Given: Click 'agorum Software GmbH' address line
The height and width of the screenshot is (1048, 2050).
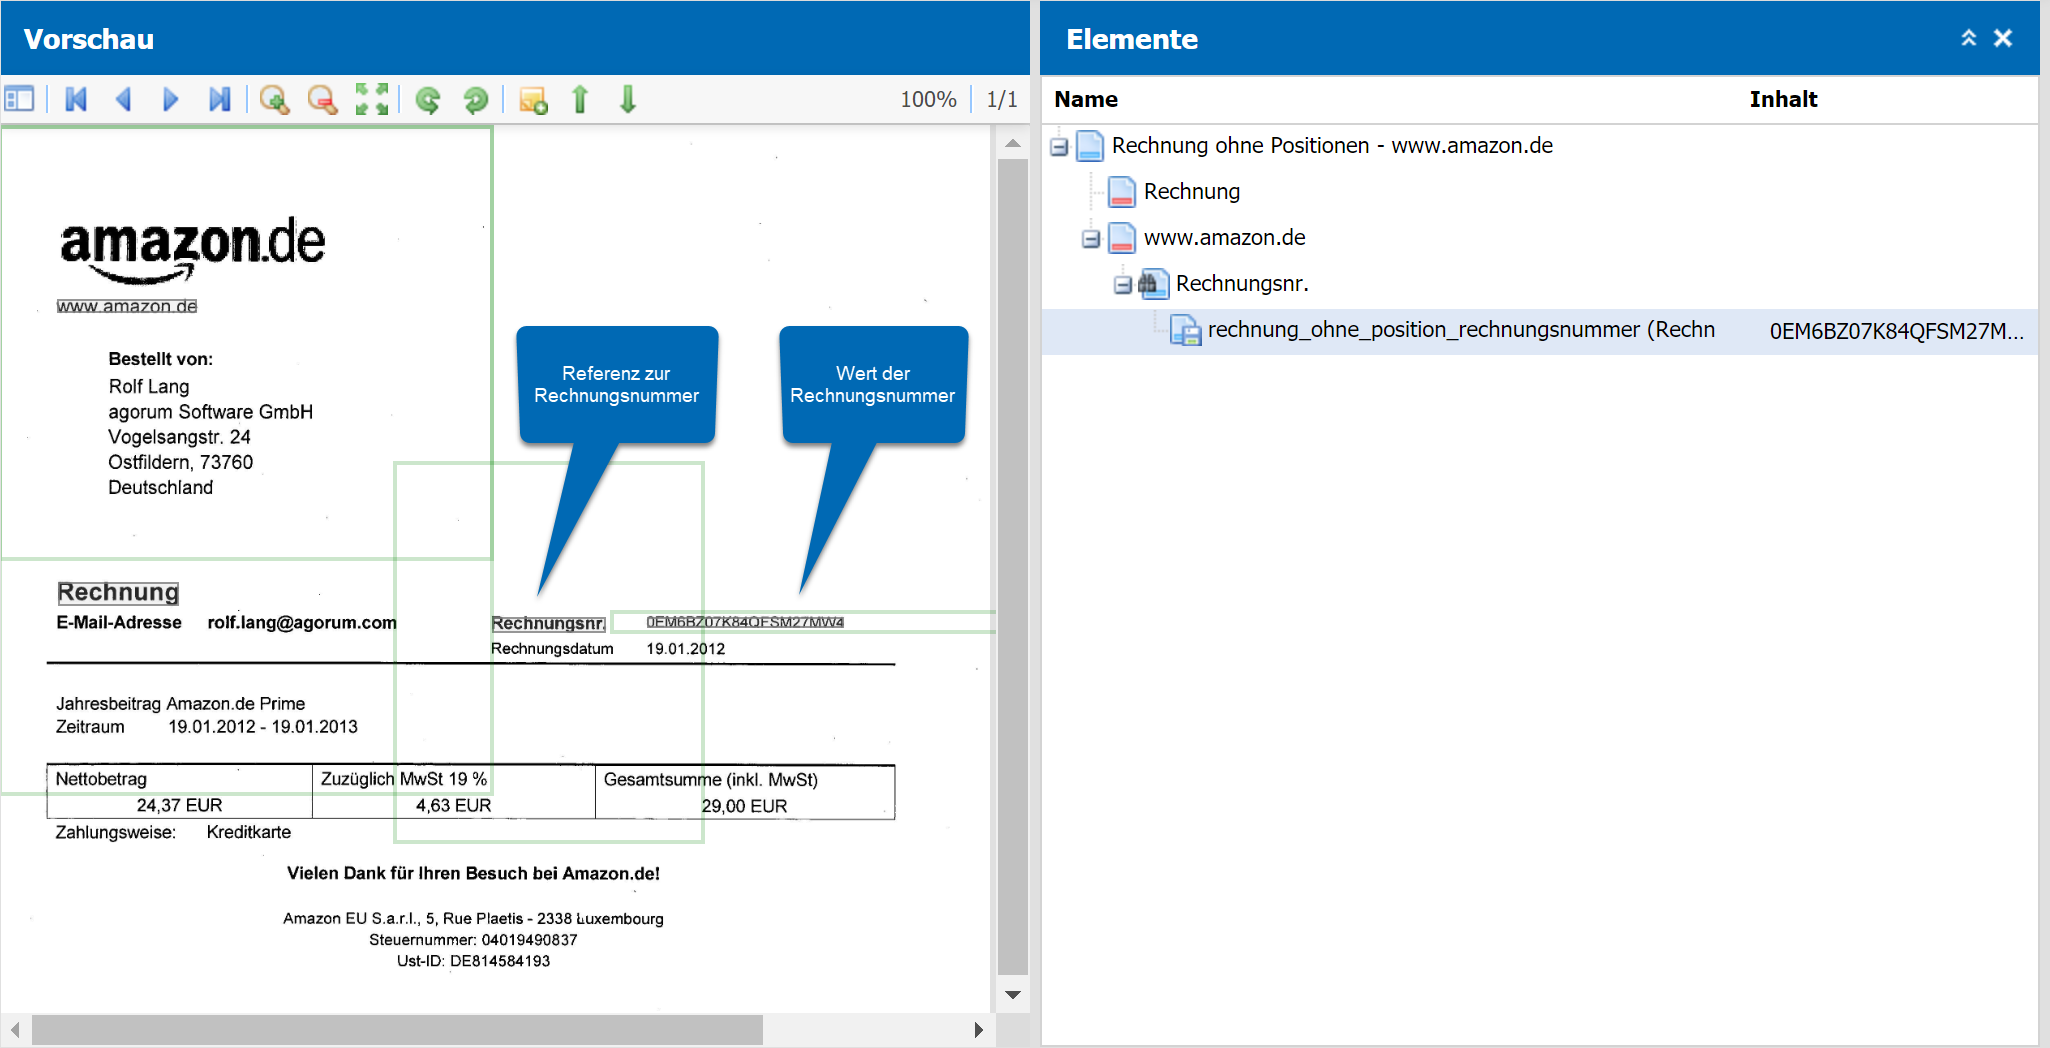Looking at the screenshot, I should pyautogui.click(x=210, y=412).
